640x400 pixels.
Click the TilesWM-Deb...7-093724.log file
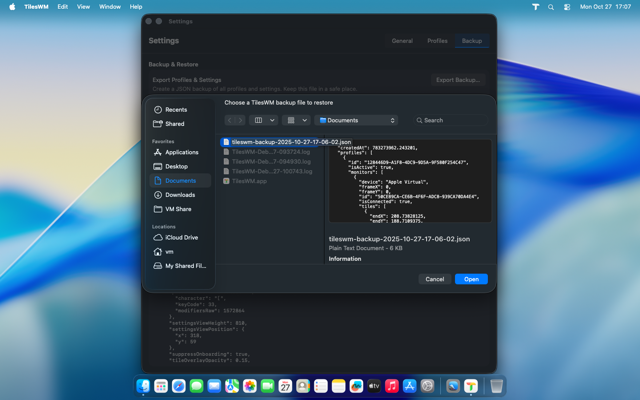click(x=267, y=152)
